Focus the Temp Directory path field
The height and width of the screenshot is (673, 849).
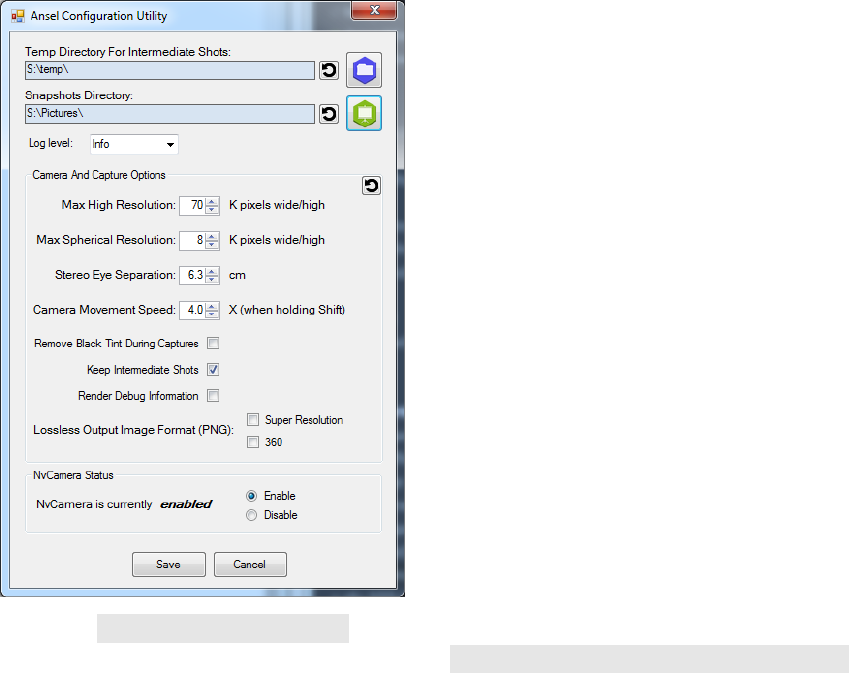click(x=169, y=70)
